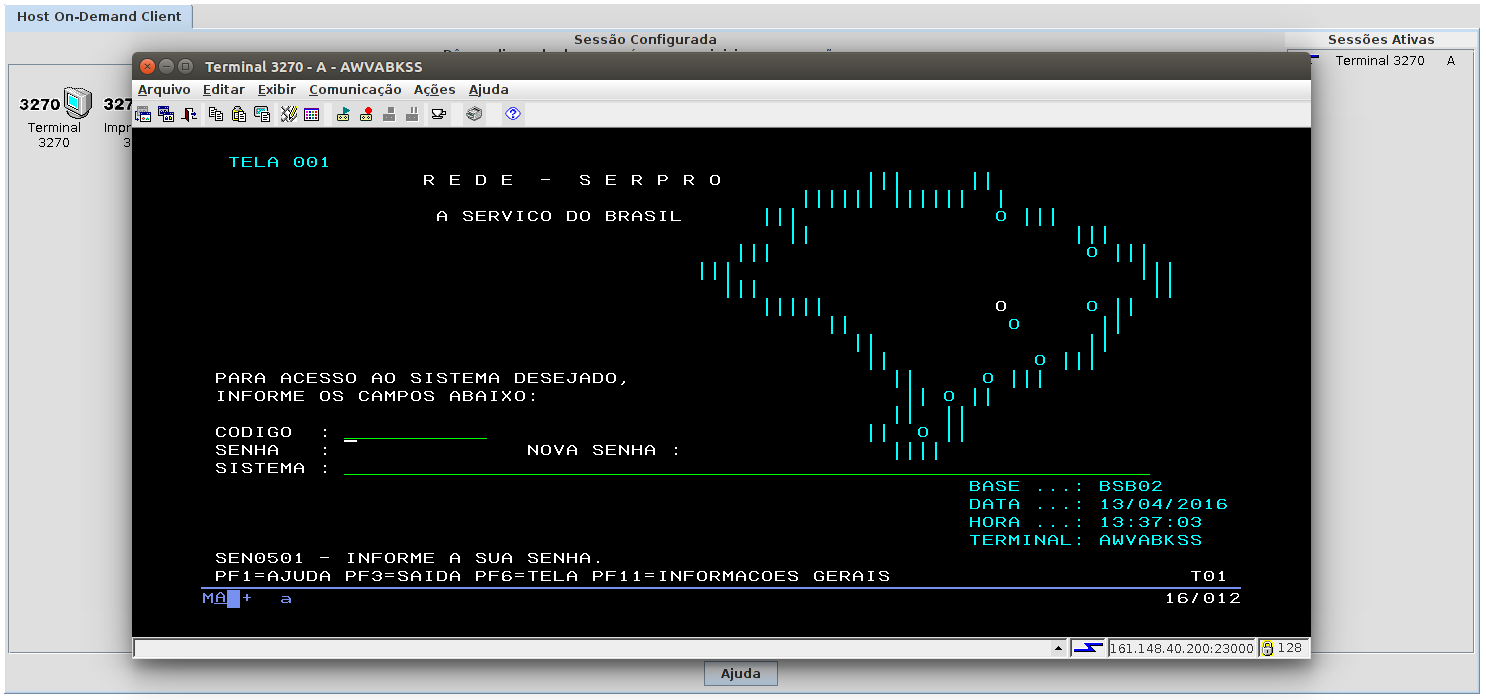Open the Exibir menu
The height and width of the screenshot is (700, 1486).
pos(277,90)
